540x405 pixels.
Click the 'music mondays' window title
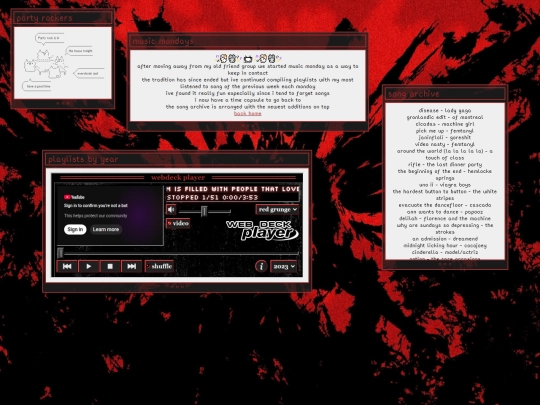coord(163,41)
